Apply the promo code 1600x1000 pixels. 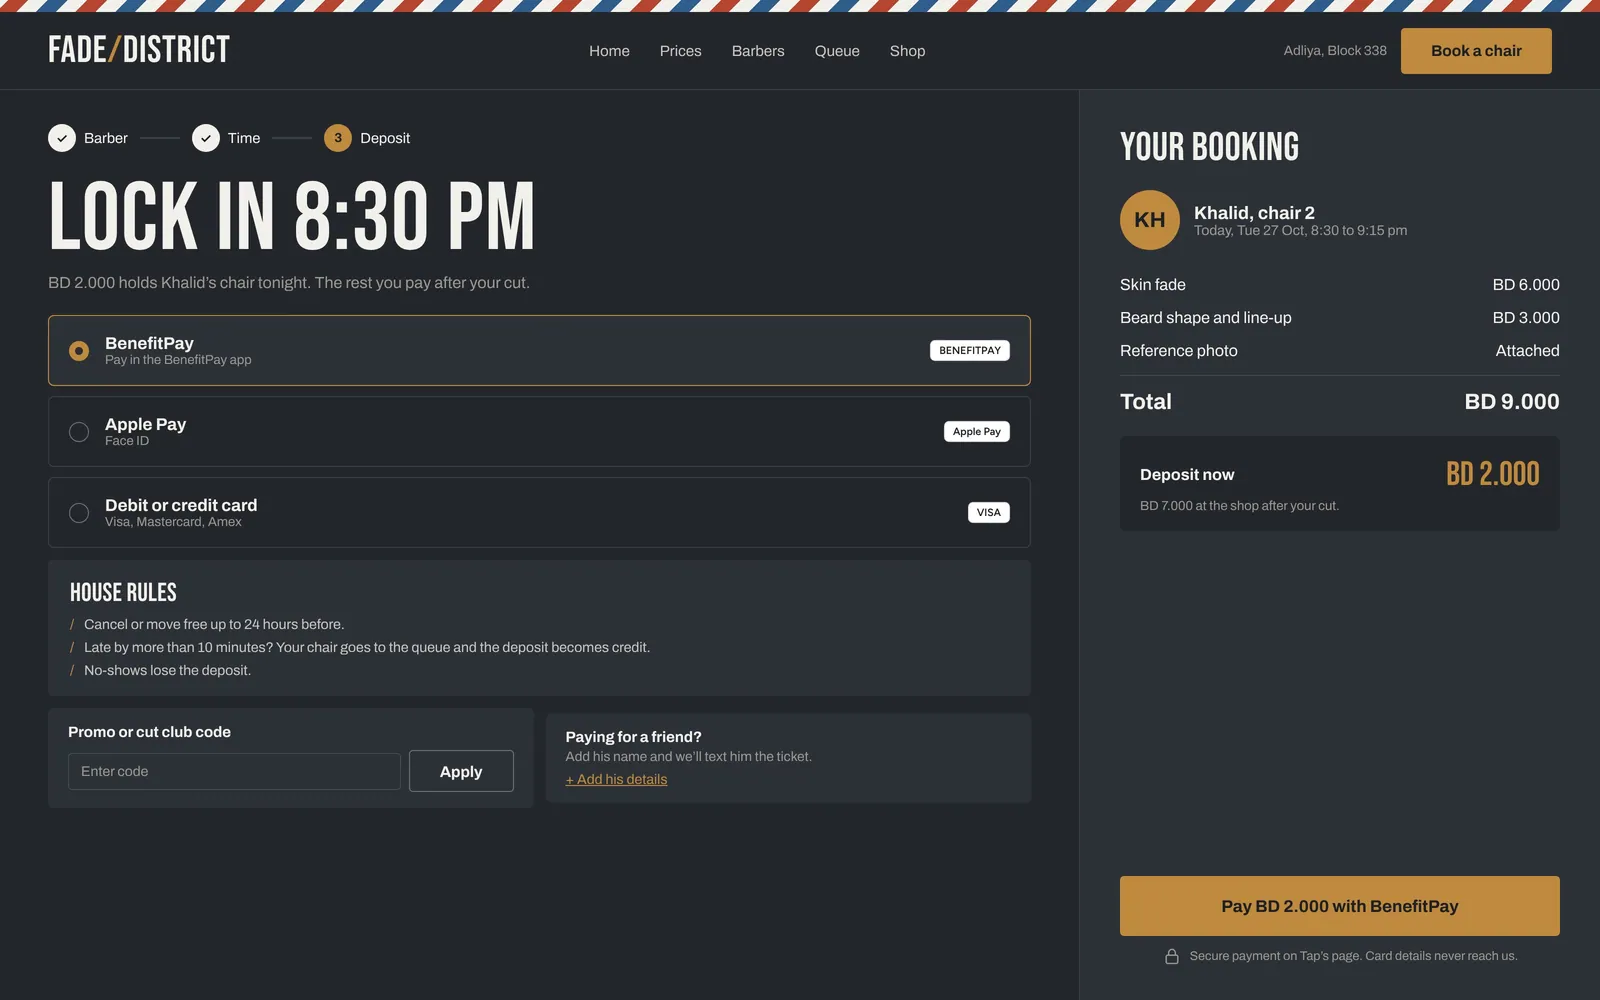pos(461,771)
